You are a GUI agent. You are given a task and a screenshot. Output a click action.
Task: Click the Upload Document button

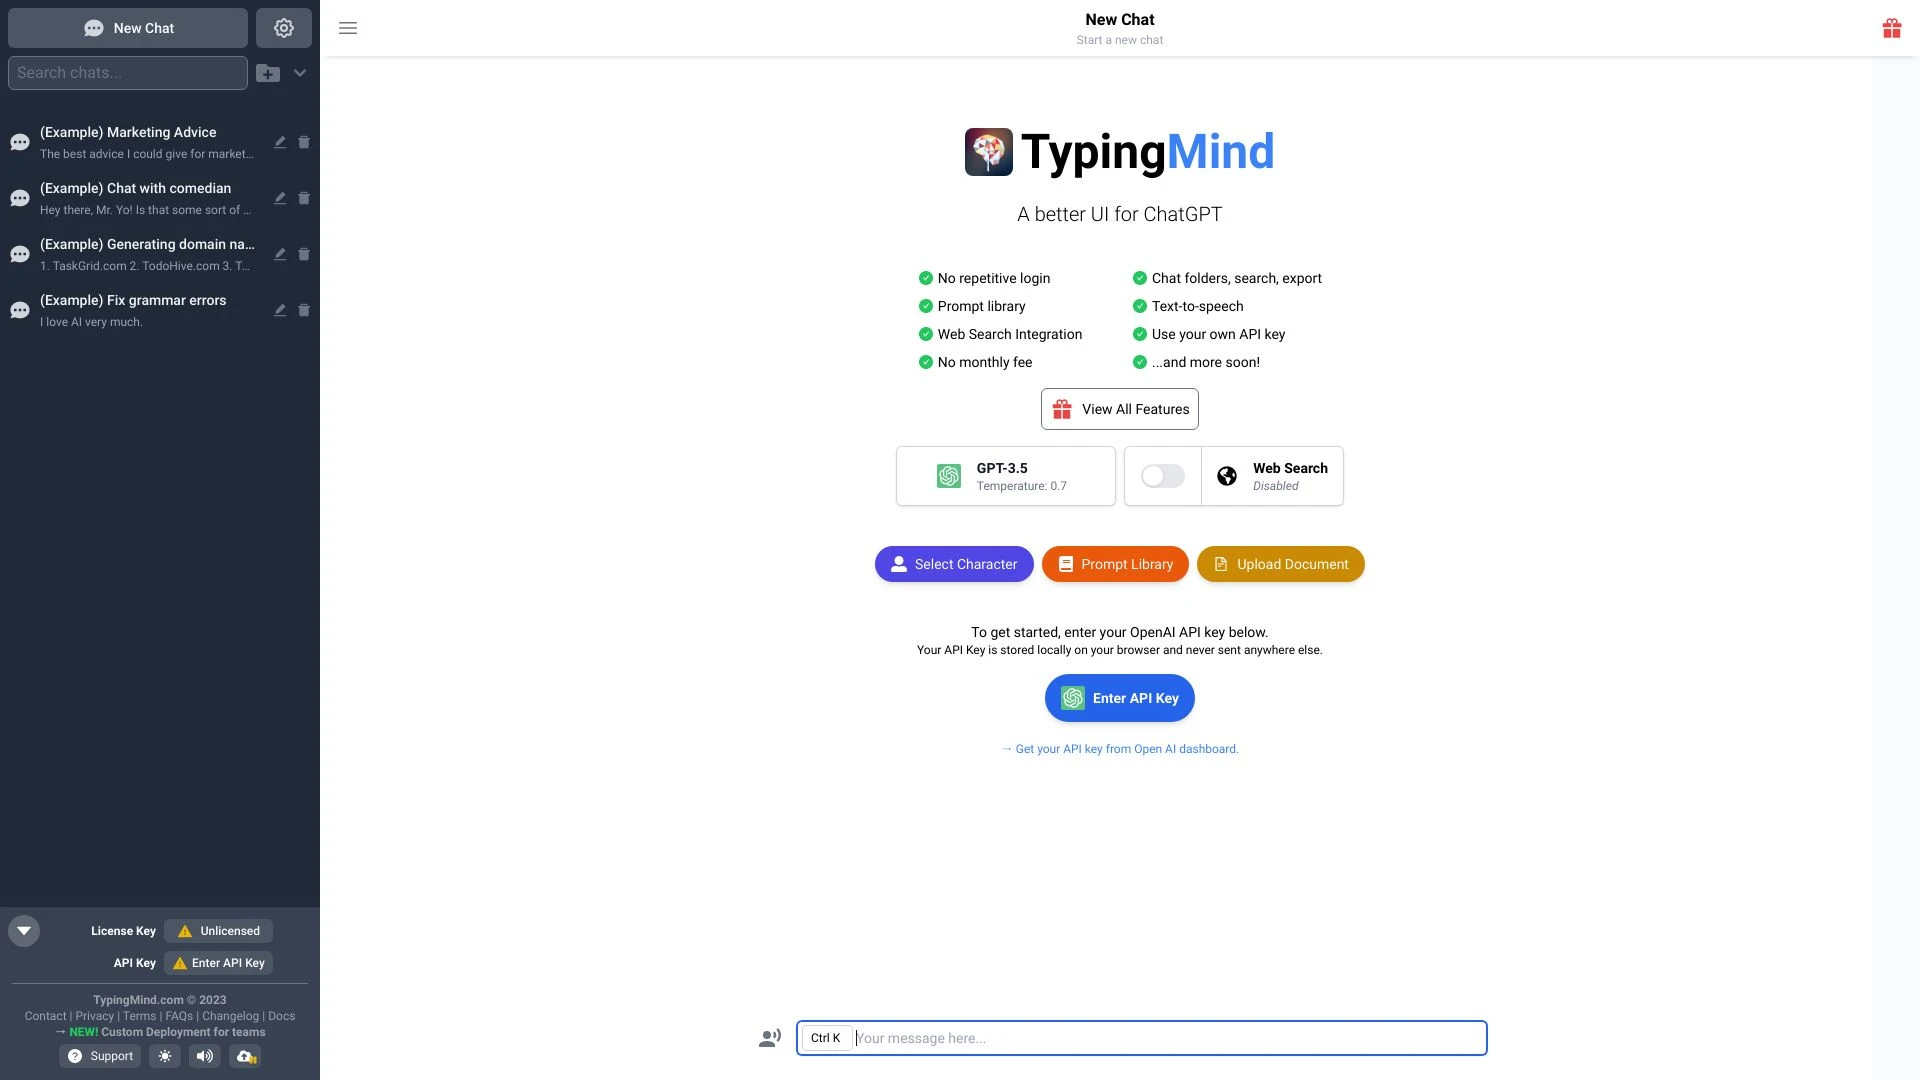[x=1279, y=563]
